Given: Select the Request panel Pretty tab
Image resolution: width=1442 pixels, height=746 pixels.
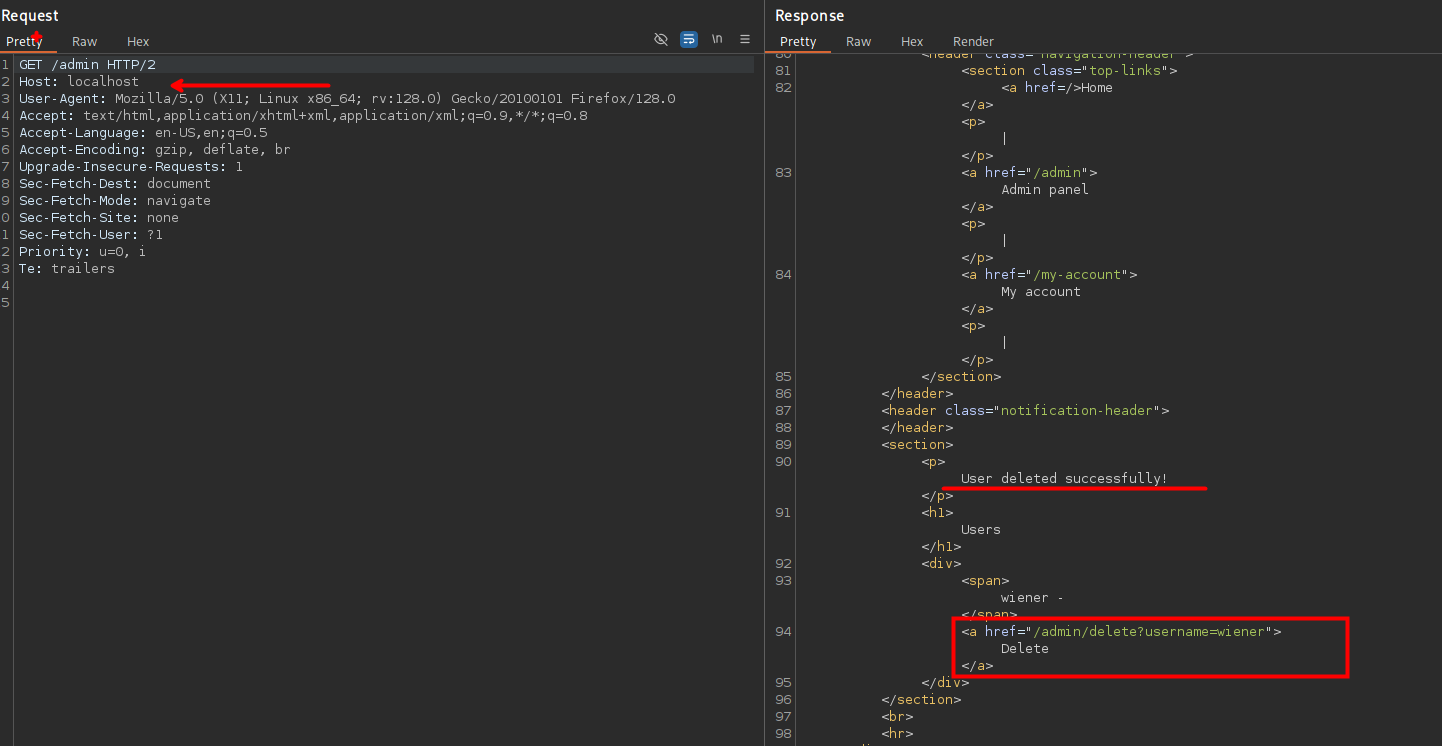Looking at the screenshot, I should point(24,41).
